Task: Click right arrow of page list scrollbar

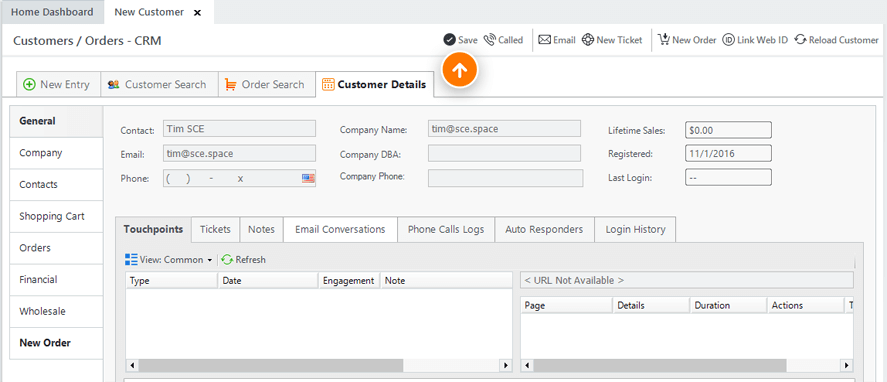Action: click(x=846, y=366)
